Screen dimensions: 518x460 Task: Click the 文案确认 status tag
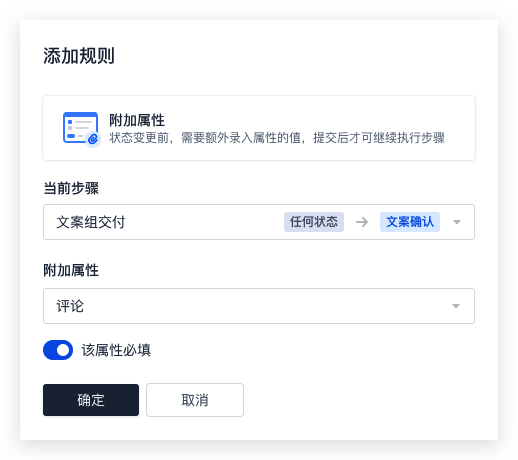tap(410, 222)
